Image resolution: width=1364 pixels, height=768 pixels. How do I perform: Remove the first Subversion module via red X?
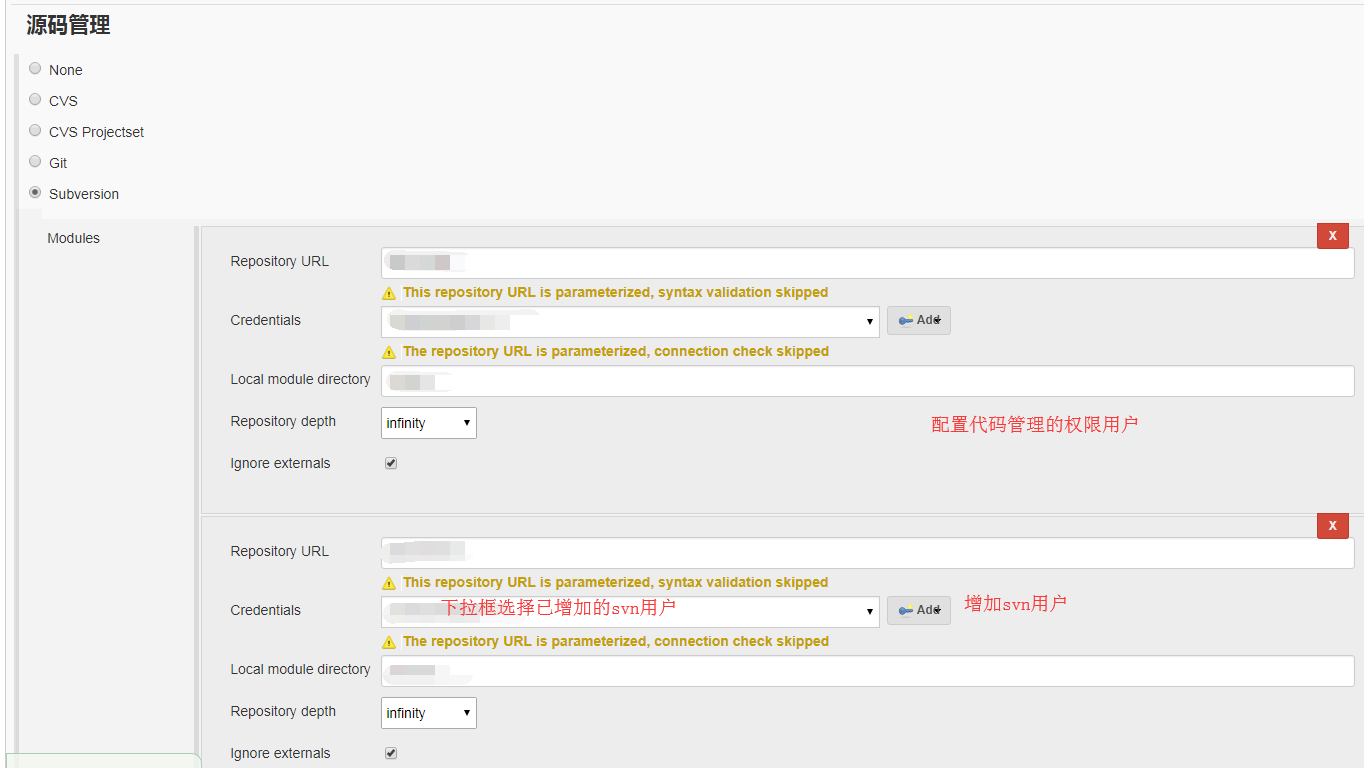tap(1332, 235)
